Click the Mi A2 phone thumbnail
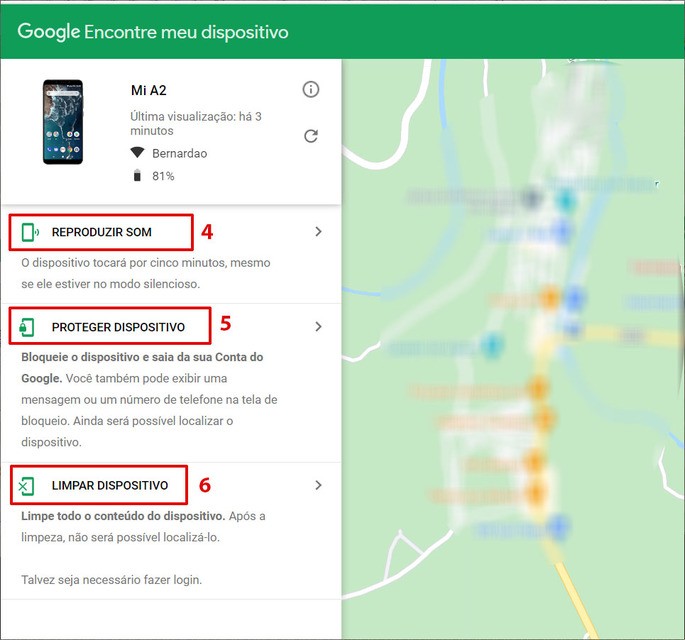This screenshot has height=640, width=685. click(x=63, y=122)
